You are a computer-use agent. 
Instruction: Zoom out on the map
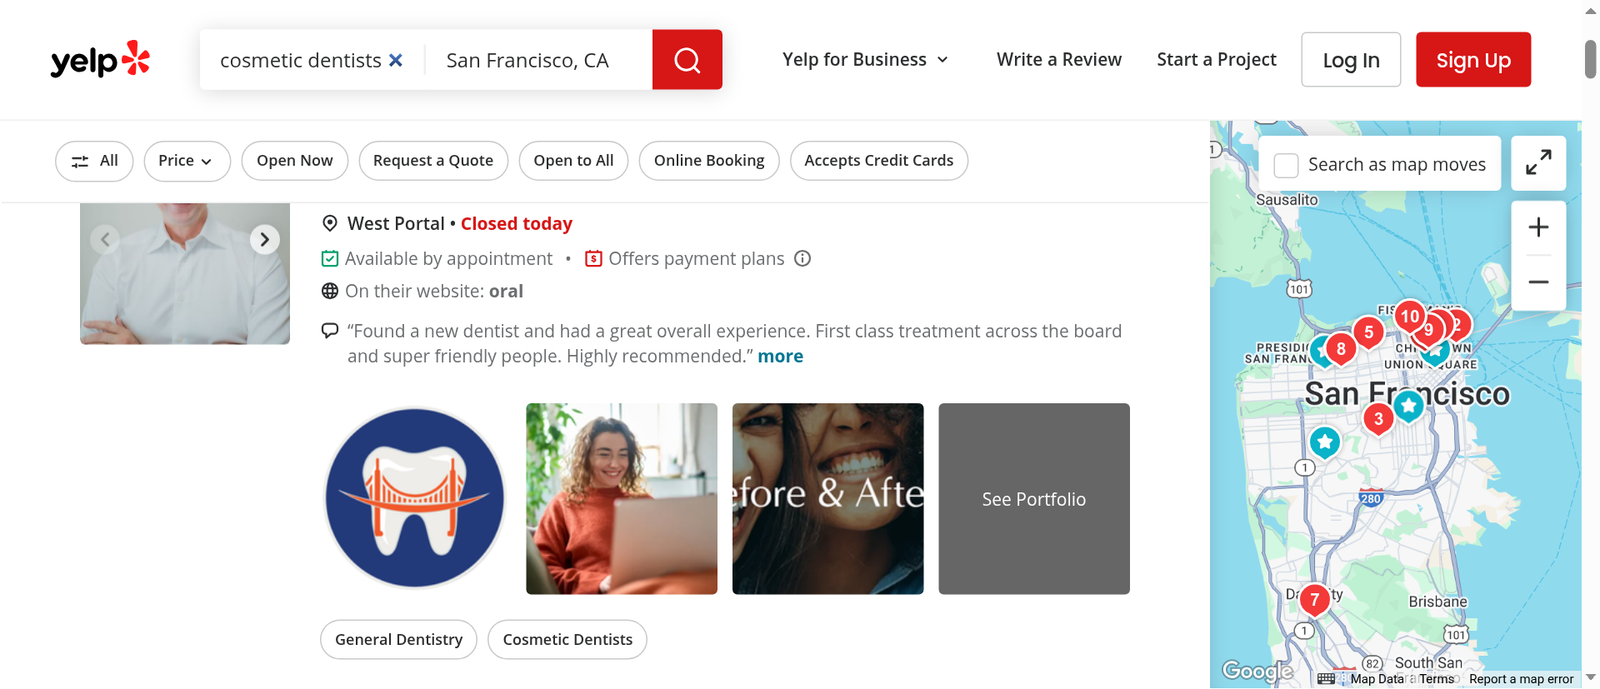click(1538, 282)
